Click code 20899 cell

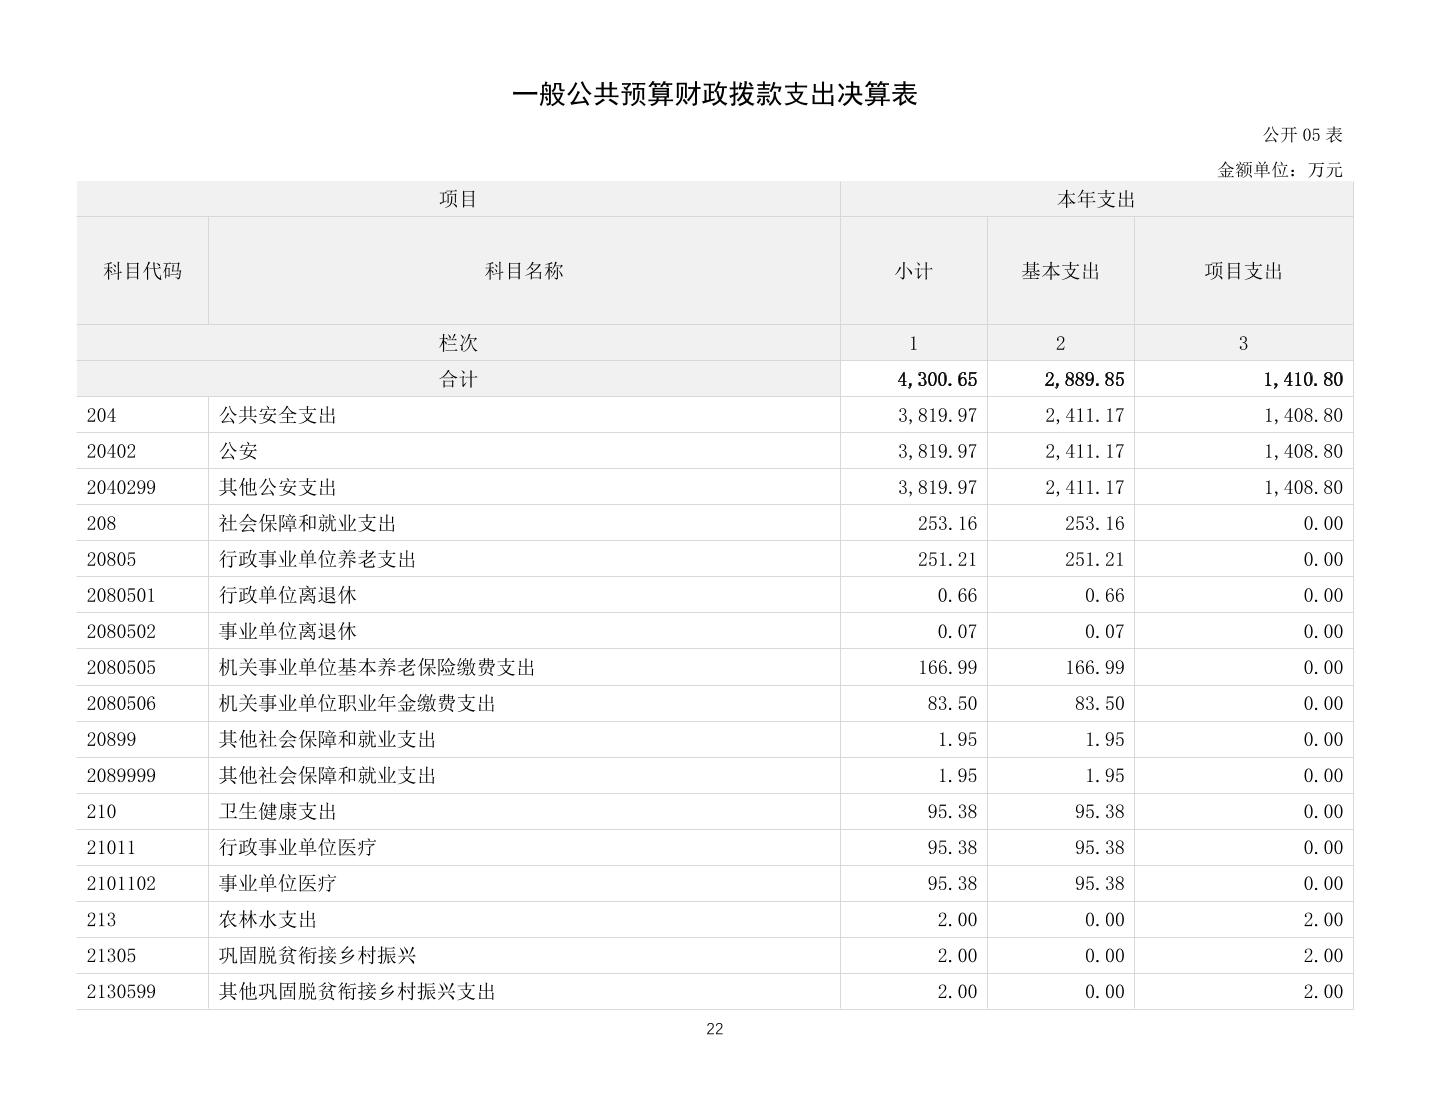click(143, 739)
